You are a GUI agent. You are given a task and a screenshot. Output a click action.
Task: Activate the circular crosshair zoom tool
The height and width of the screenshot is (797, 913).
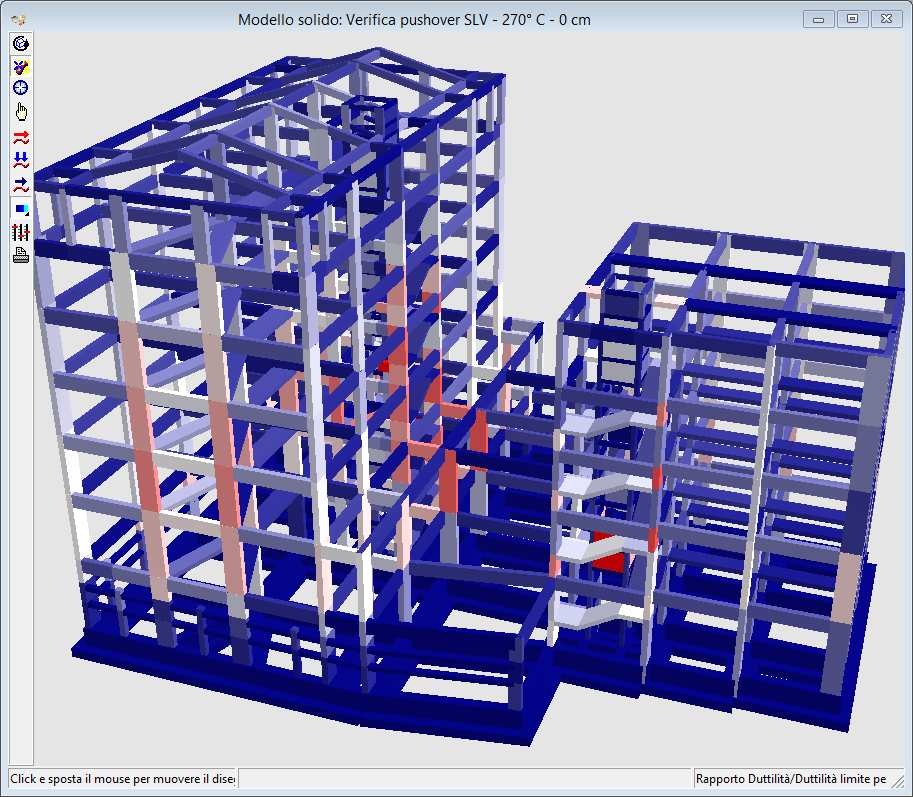[20, 88]
